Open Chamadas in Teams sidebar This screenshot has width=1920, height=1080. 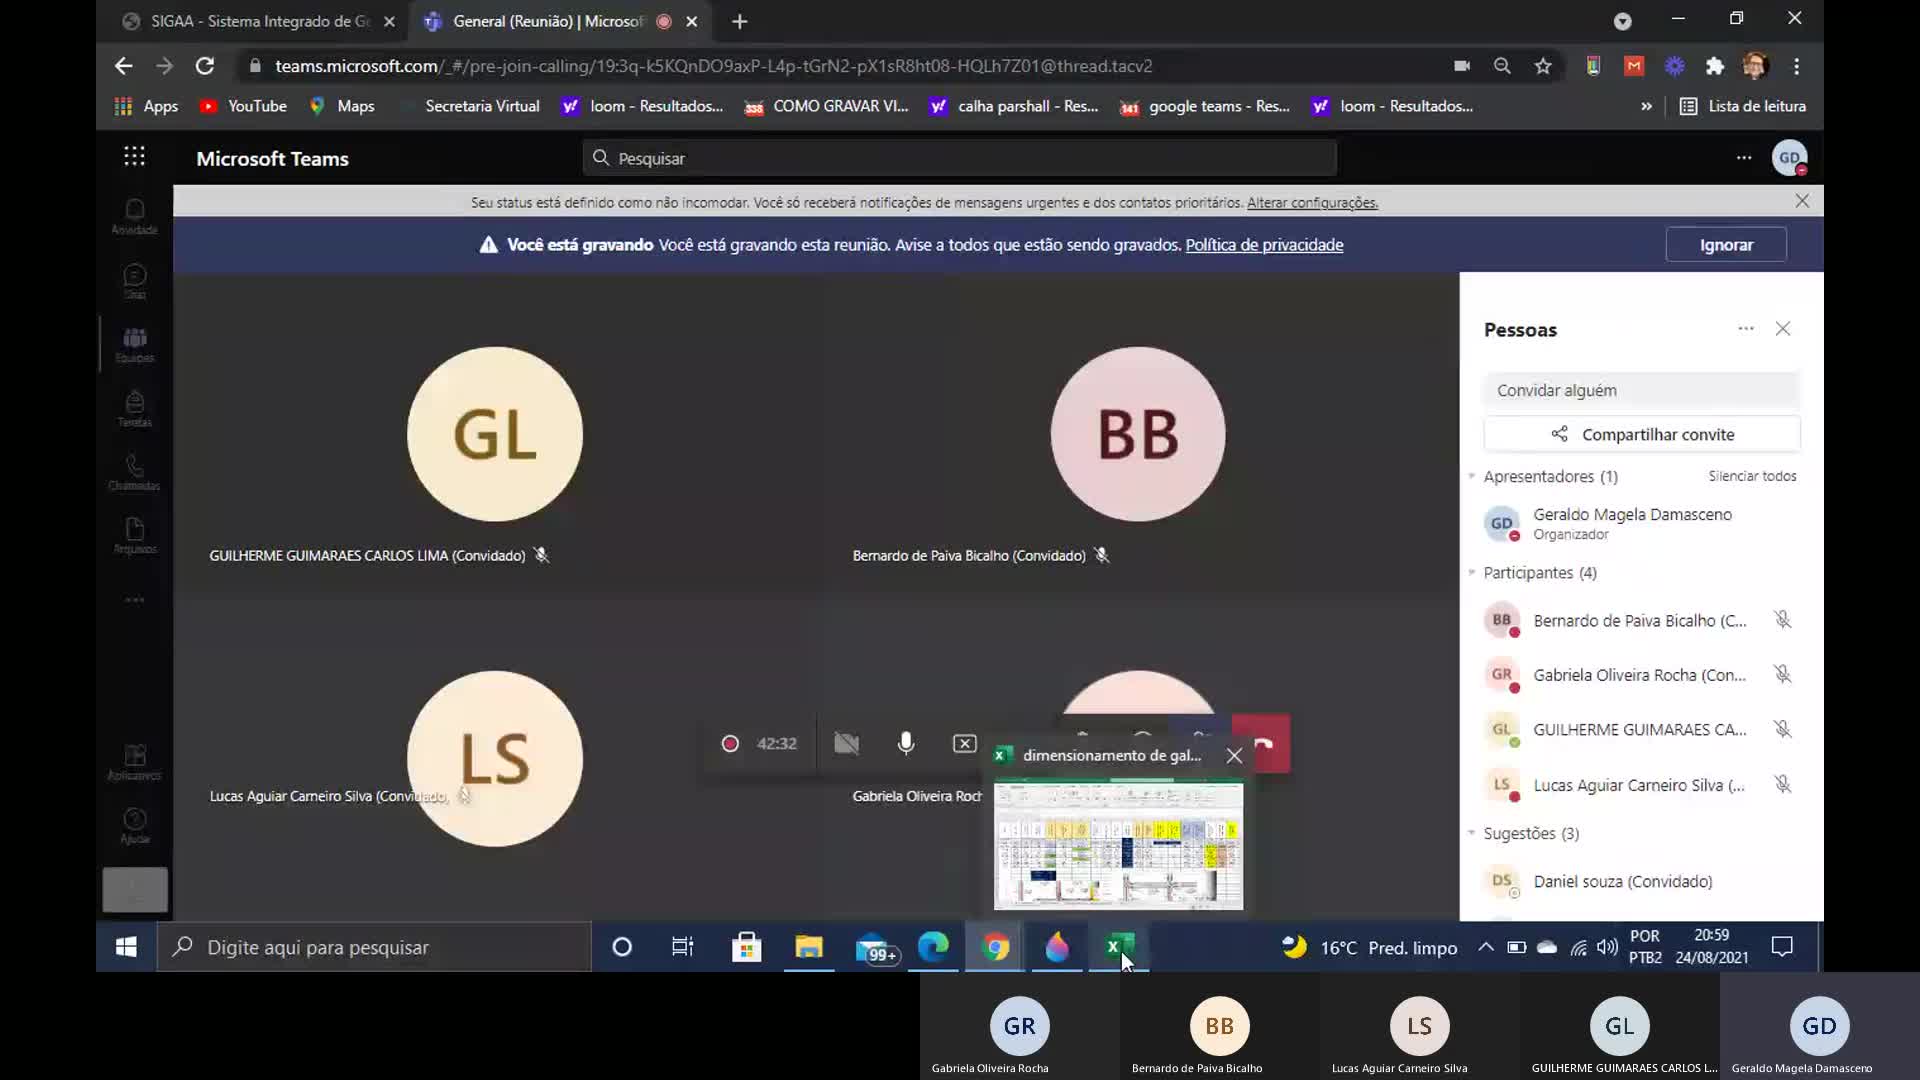tap(135, 472)
